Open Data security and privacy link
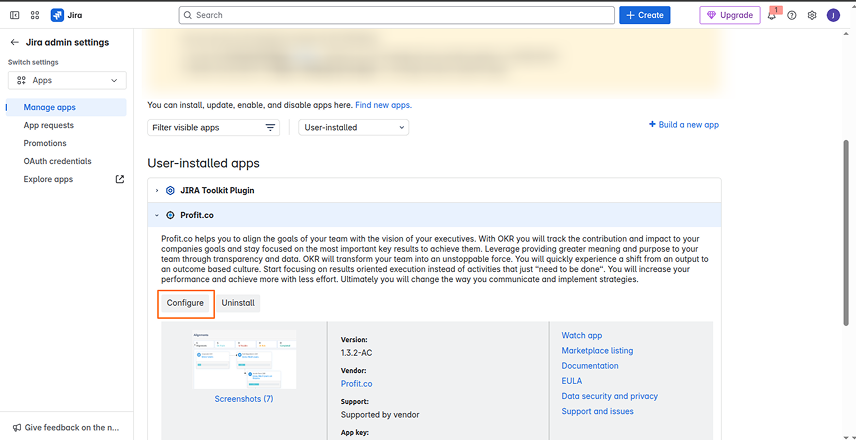 [609, 396]
